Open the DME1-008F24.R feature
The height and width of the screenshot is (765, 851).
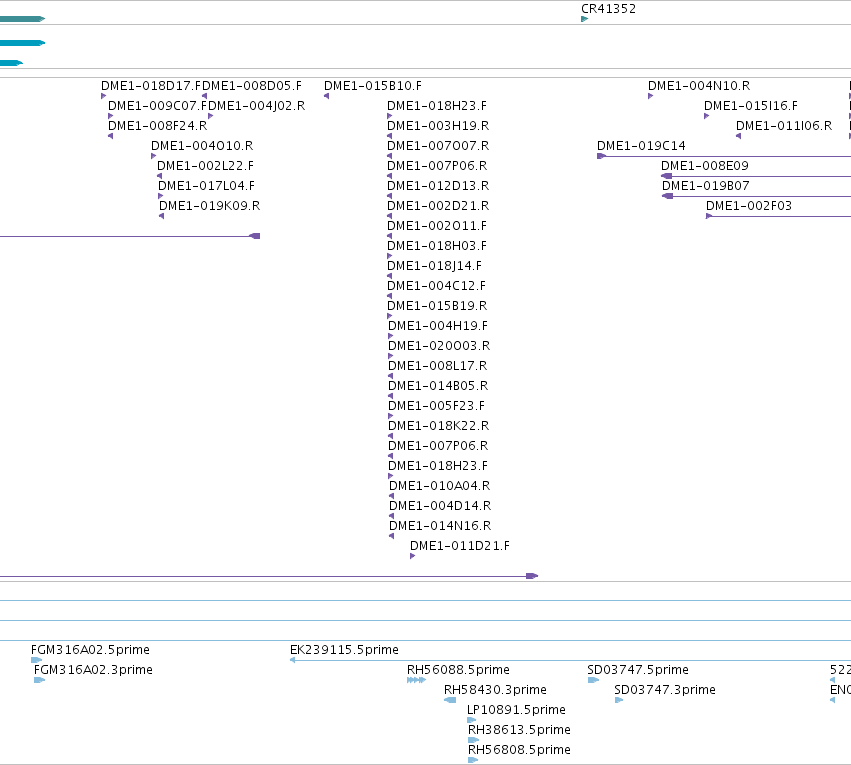point(157,126)
